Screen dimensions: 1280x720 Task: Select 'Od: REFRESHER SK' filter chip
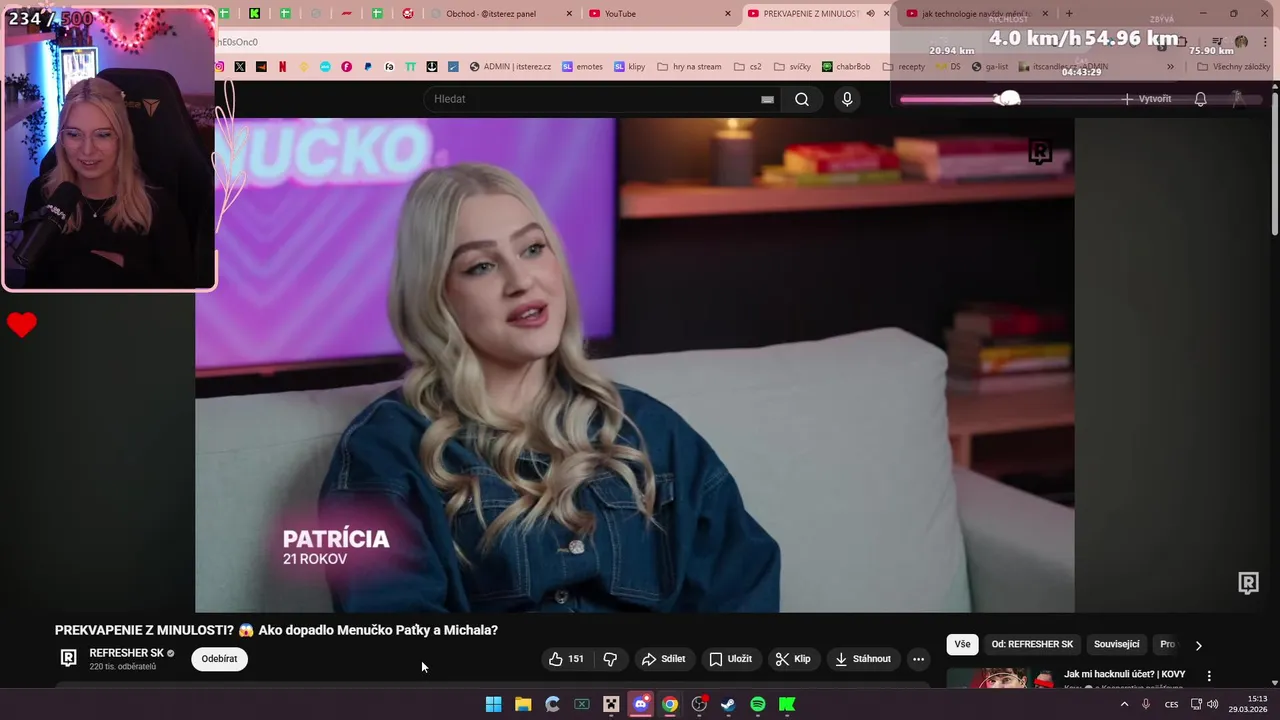point(1032,644)
